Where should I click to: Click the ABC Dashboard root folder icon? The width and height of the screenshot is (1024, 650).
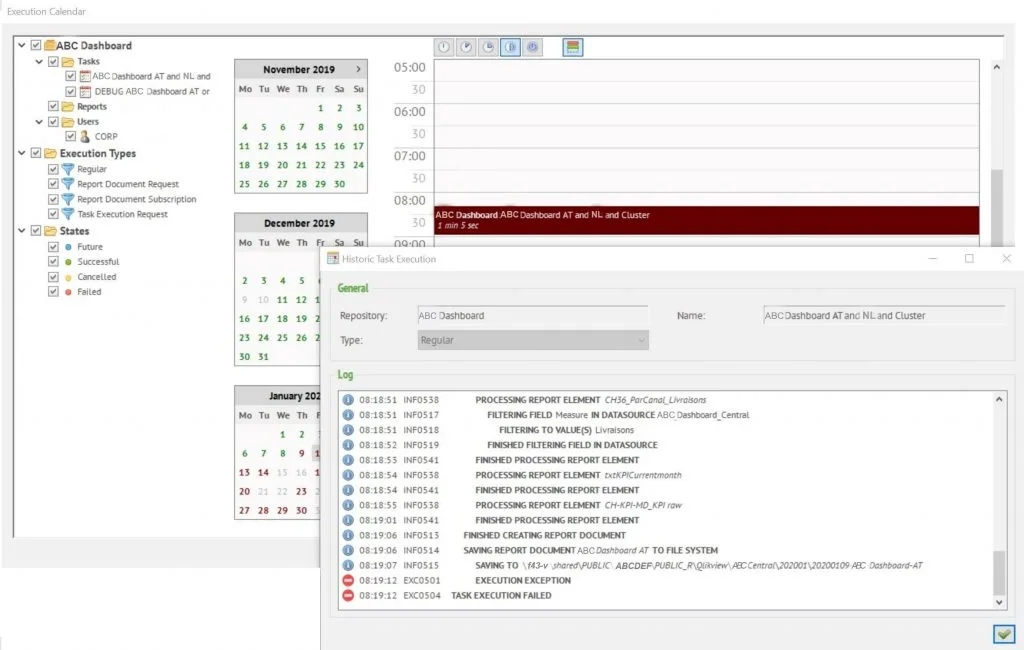[50, 45]
